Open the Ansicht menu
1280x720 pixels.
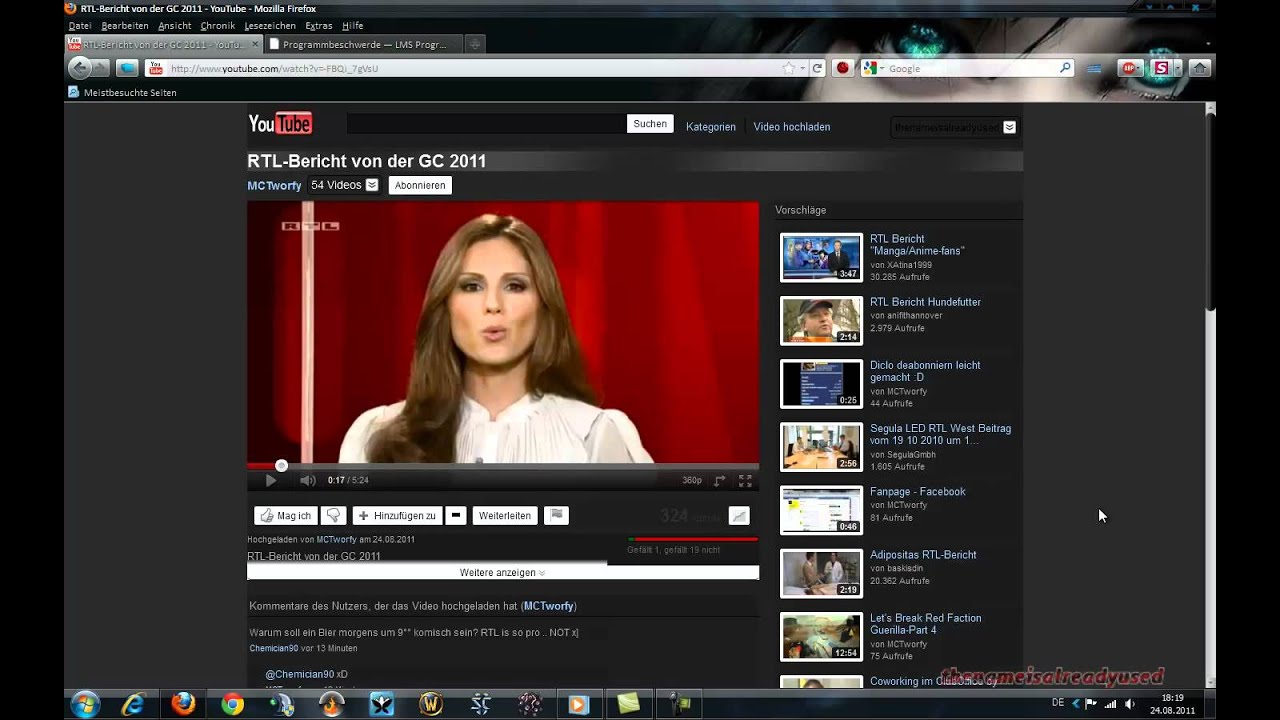(x=174, y=25)
